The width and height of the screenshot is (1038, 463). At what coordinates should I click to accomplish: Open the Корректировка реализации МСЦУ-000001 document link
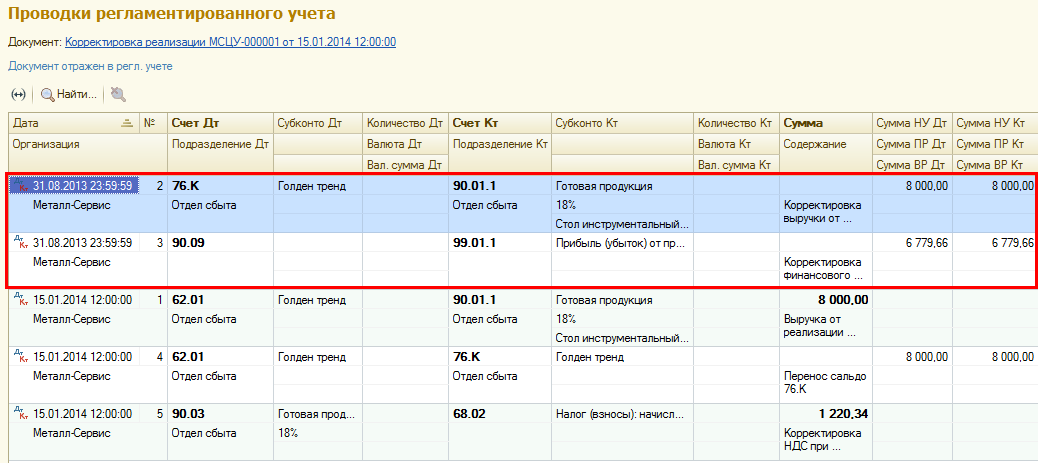(x=230, y=42)
